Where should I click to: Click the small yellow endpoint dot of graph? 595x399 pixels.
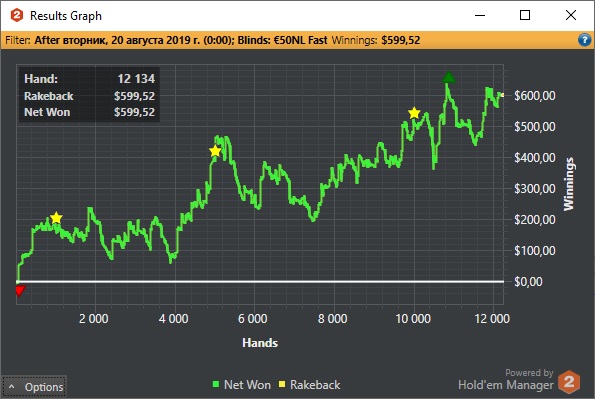pyautogui.click(x=502, y=95)
